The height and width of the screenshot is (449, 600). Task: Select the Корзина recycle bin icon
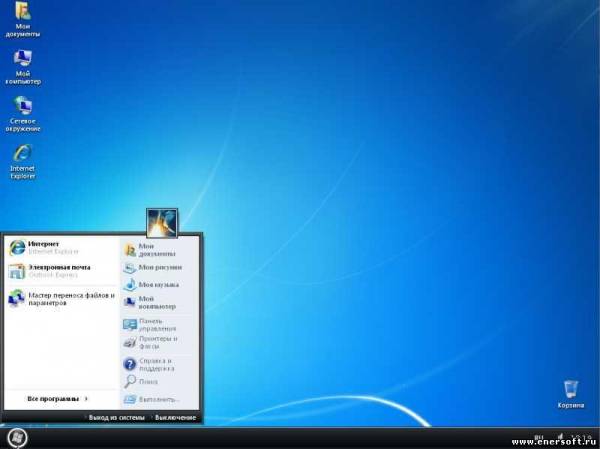571,393
